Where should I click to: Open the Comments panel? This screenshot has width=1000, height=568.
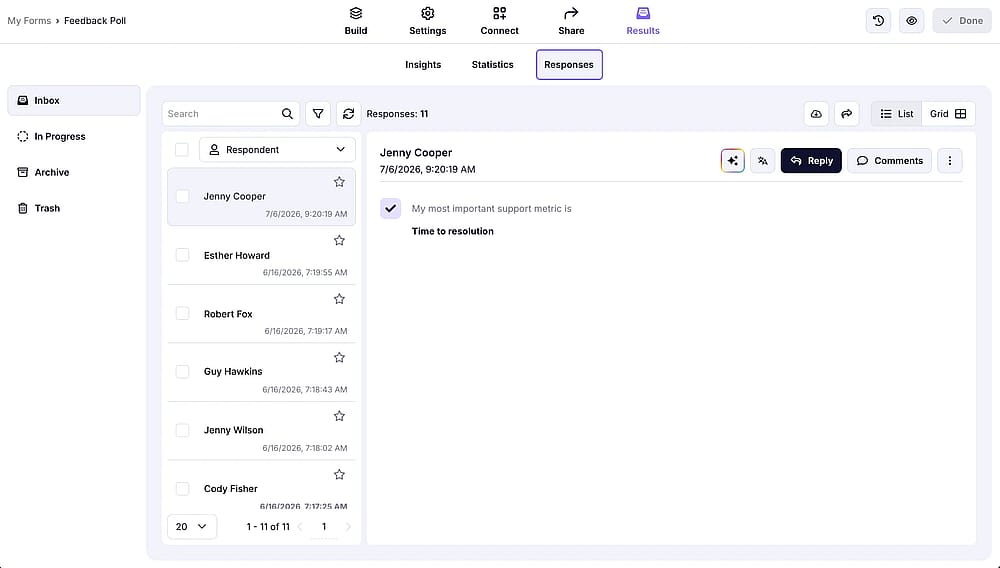pyautogui.click(x=890, y=161)
